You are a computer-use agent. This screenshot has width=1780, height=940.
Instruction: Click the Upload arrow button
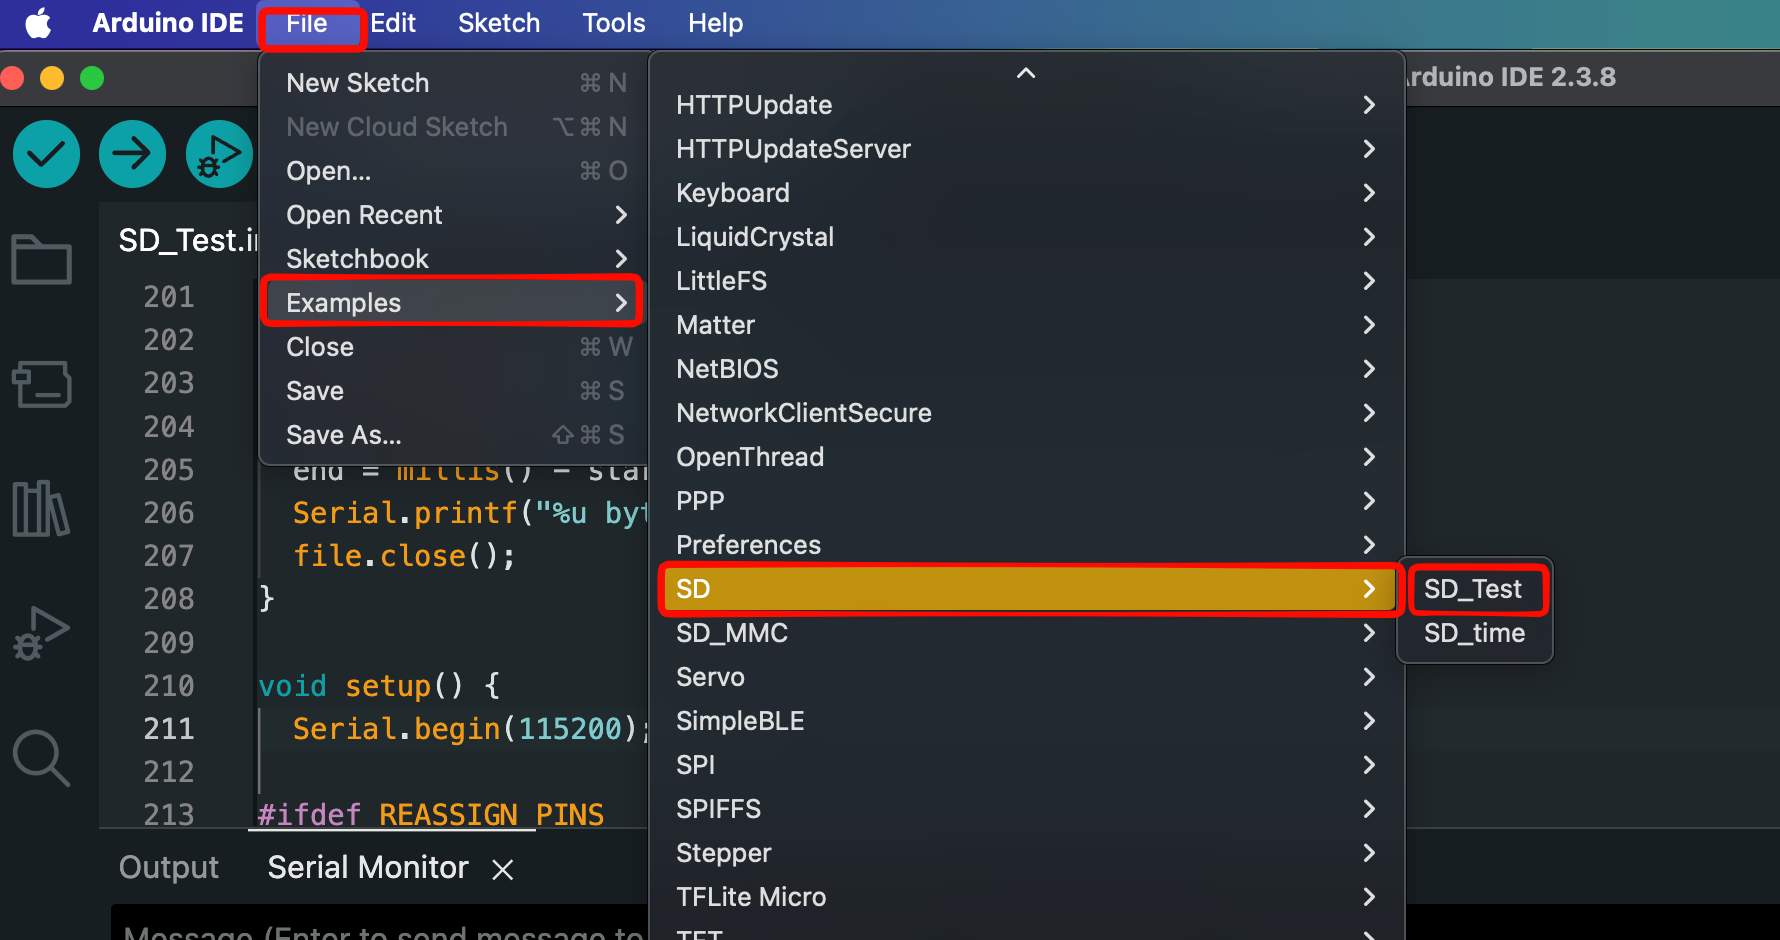click(x=132, y=154)
